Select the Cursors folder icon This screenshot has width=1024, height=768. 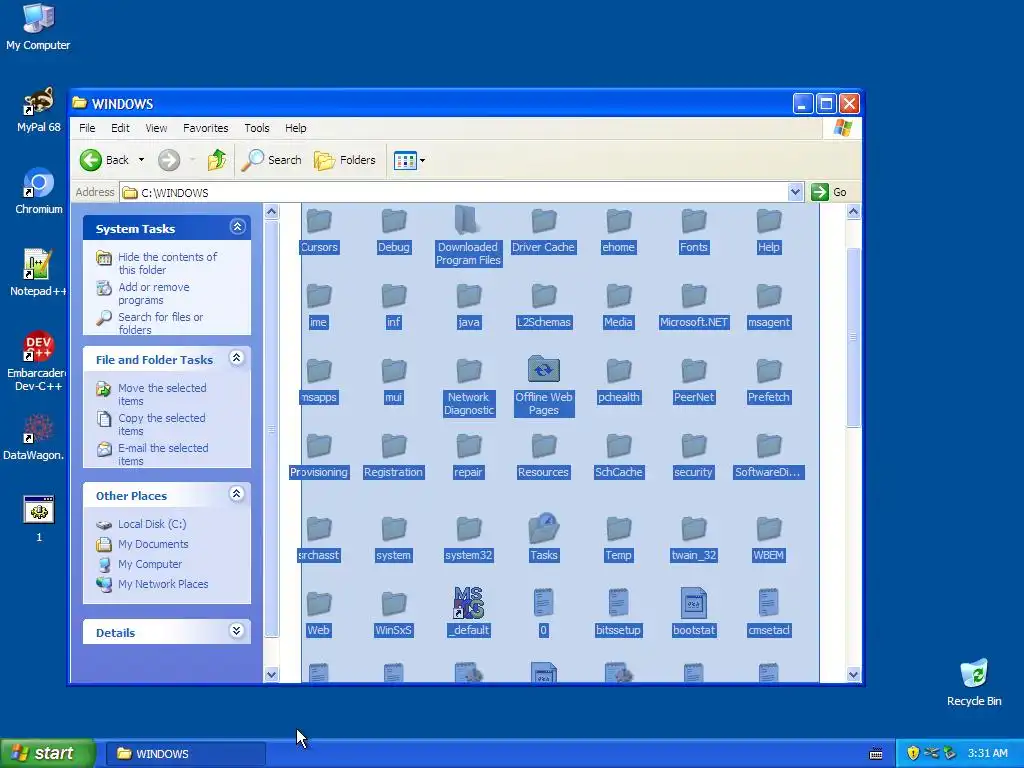tap(319, 221)
